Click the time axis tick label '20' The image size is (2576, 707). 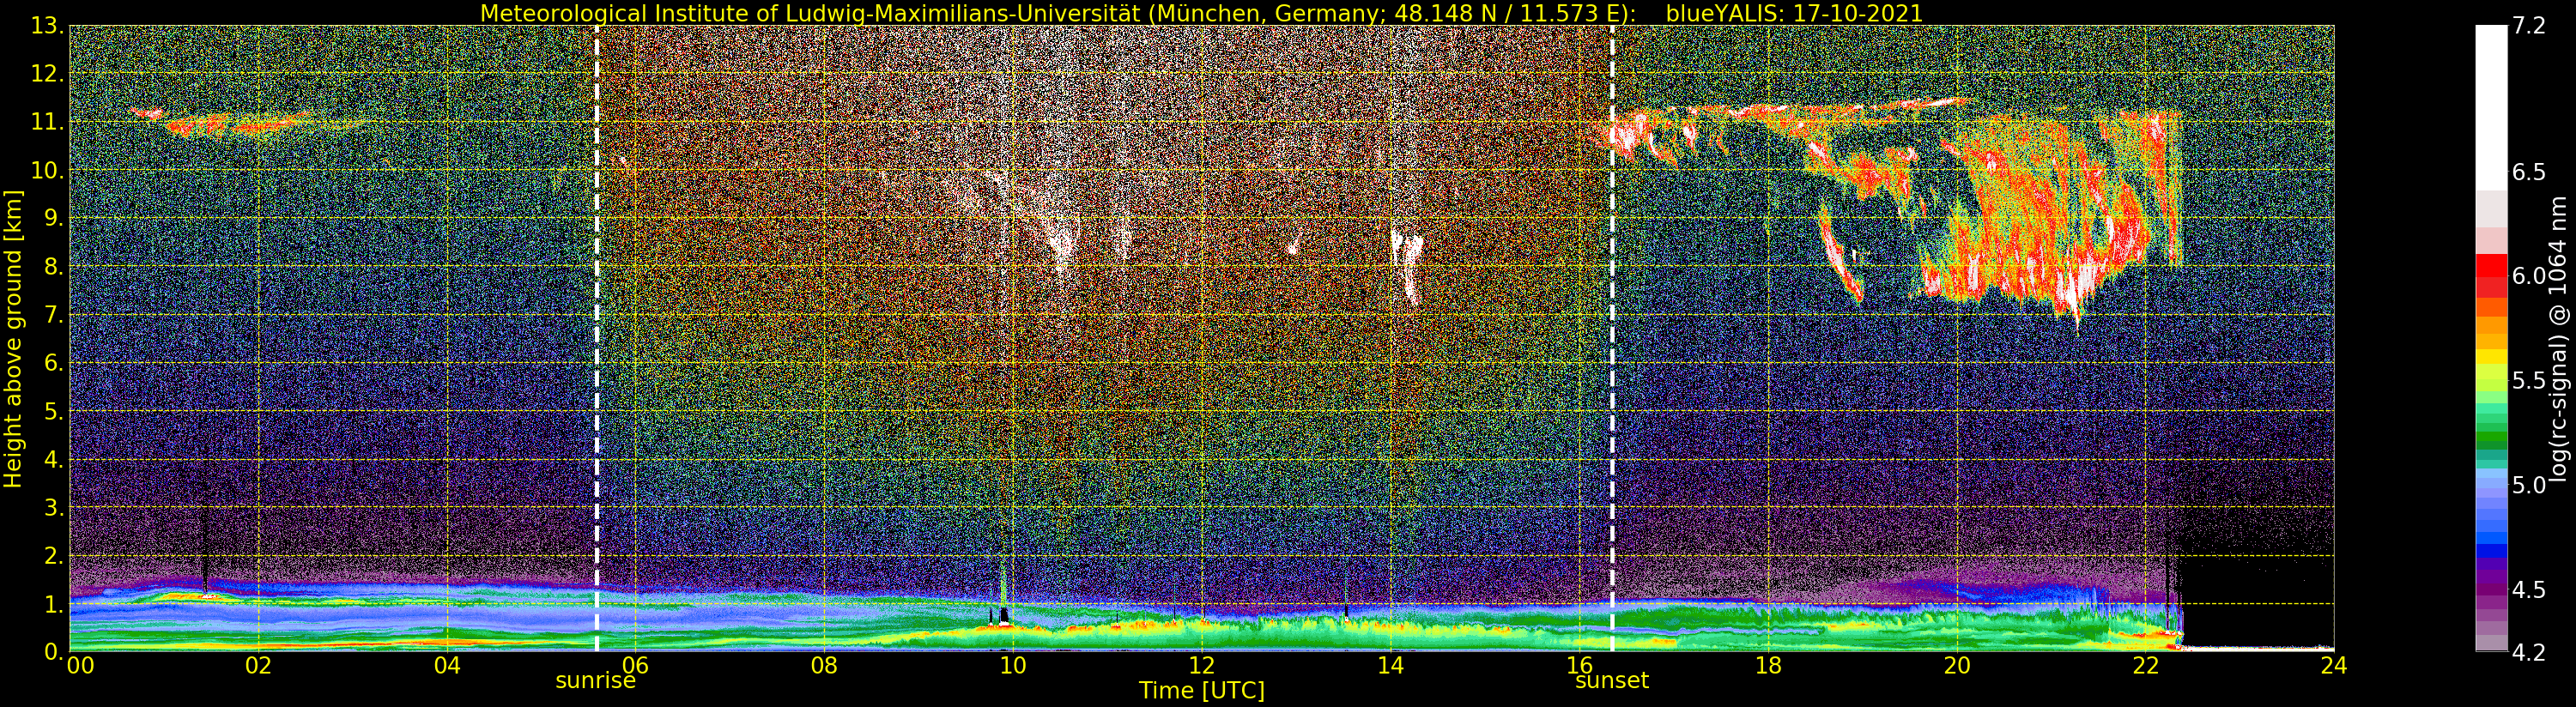click(1956, 666)
